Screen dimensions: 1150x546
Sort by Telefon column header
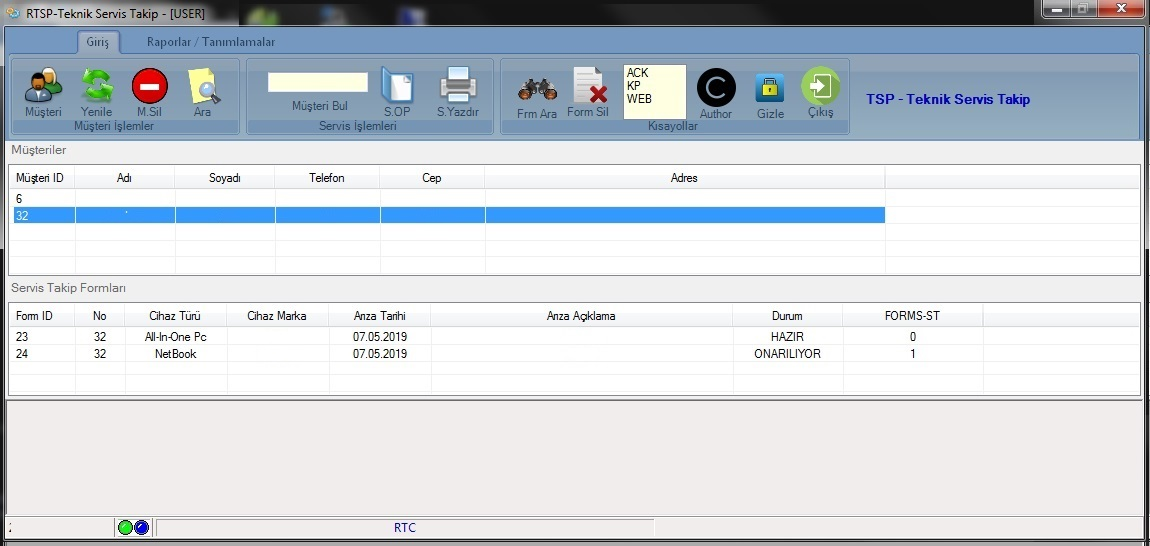click(327, 178)
